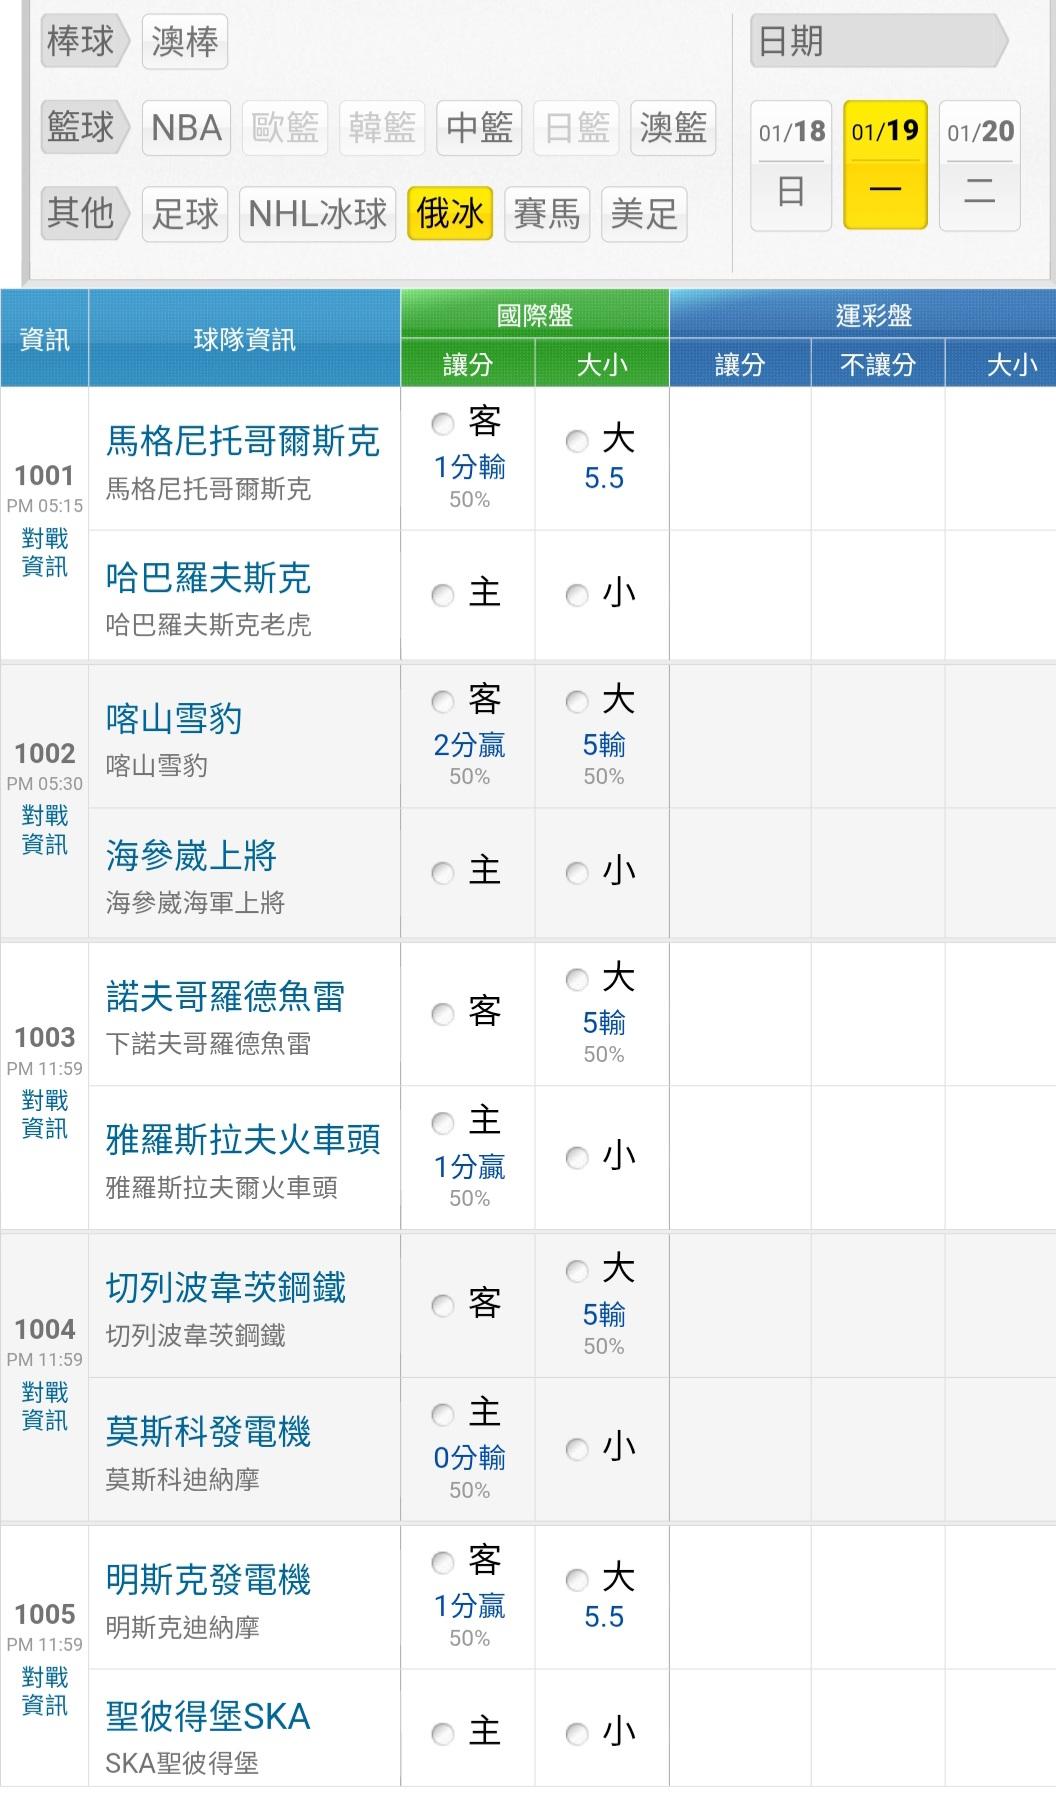This screenshot has height=1802, width=1056.
Task: Select the highlighted 俄冰 category
Action: coord(450,214)
